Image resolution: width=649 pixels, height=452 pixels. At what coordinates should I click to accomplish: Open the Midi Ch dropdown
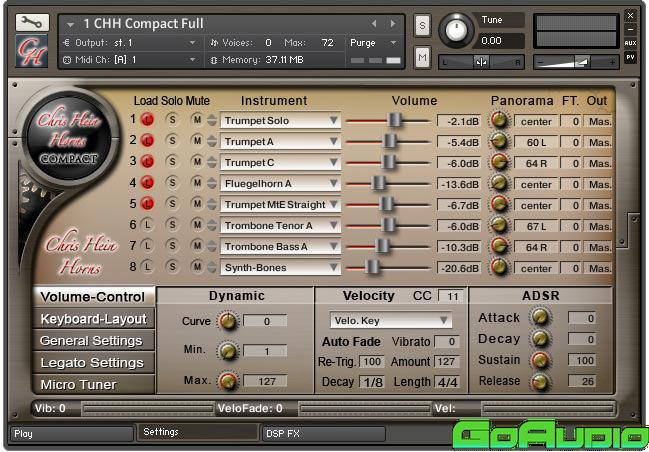click(131, 60)
